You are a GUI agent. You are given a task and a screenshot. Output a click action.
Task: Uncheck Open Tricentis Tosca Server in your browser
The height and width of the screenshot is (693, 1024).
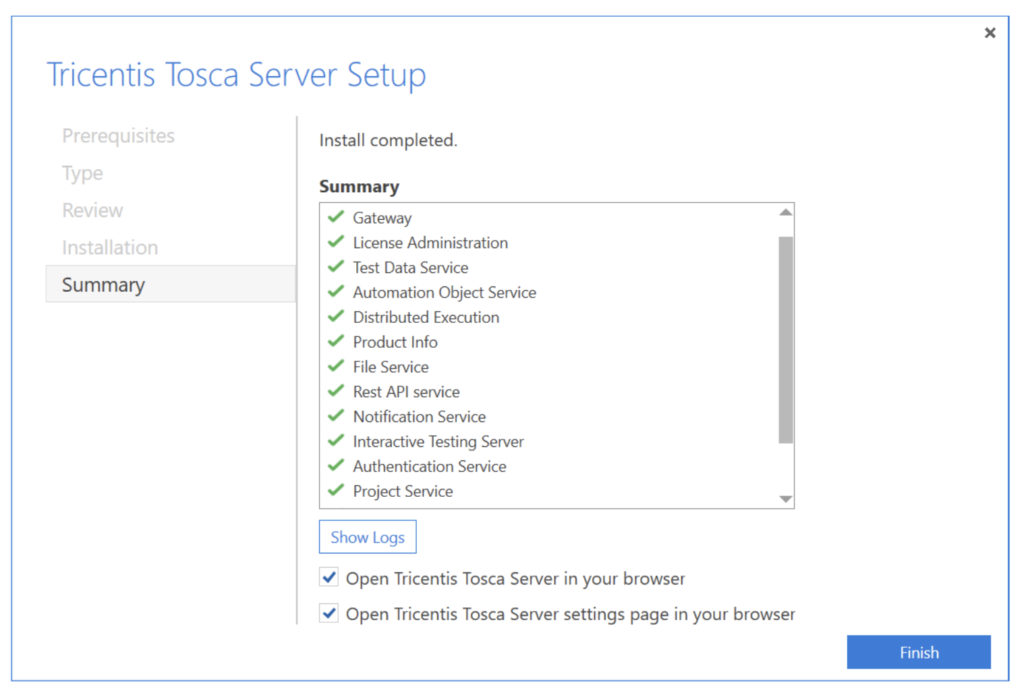(x=329, y=577)
